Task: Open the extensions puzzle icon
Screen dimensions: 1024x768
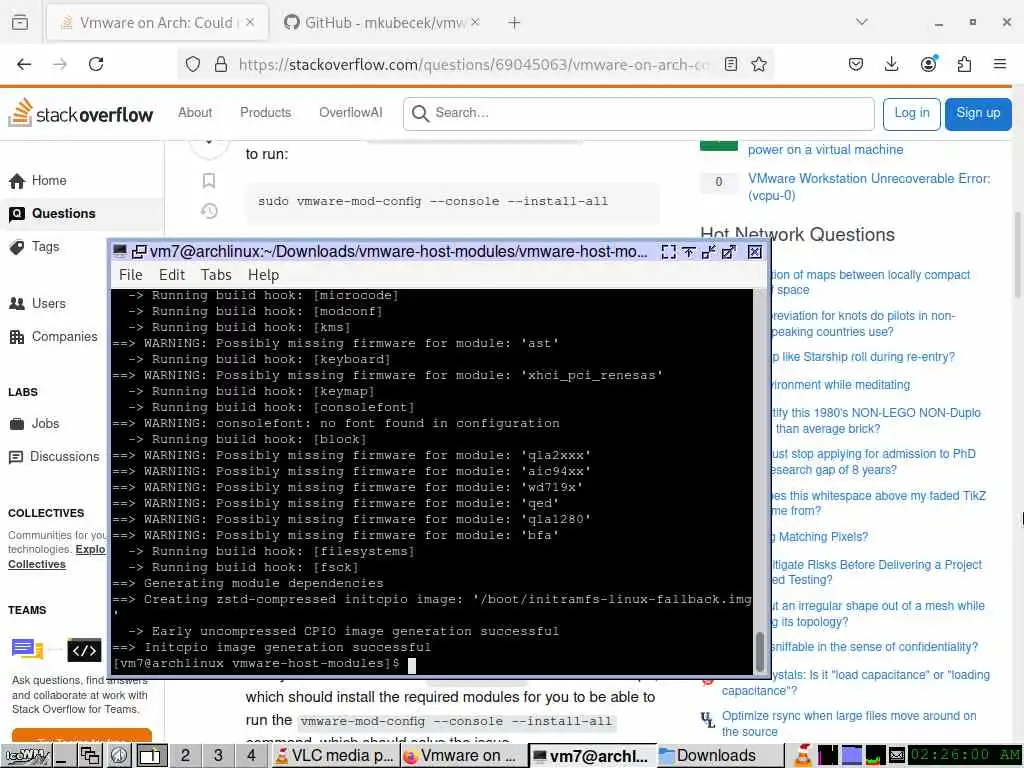Action: [964, 64]
